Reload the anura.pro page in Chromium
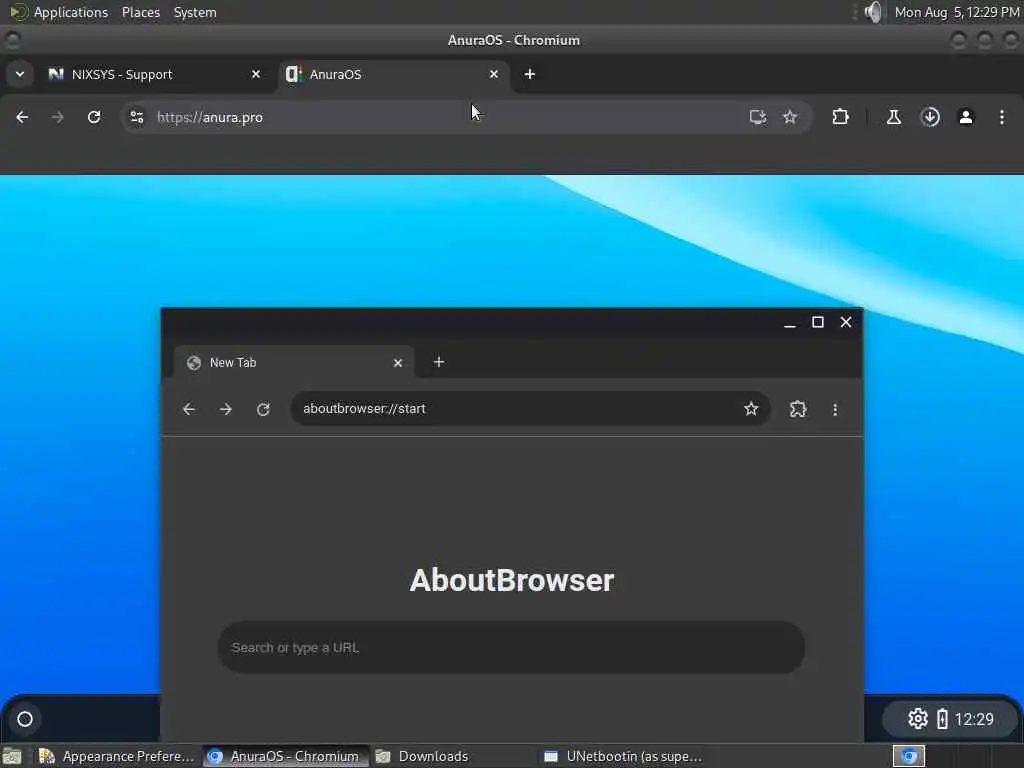This screenshot has width=1024, height=768. click(94, 117)
